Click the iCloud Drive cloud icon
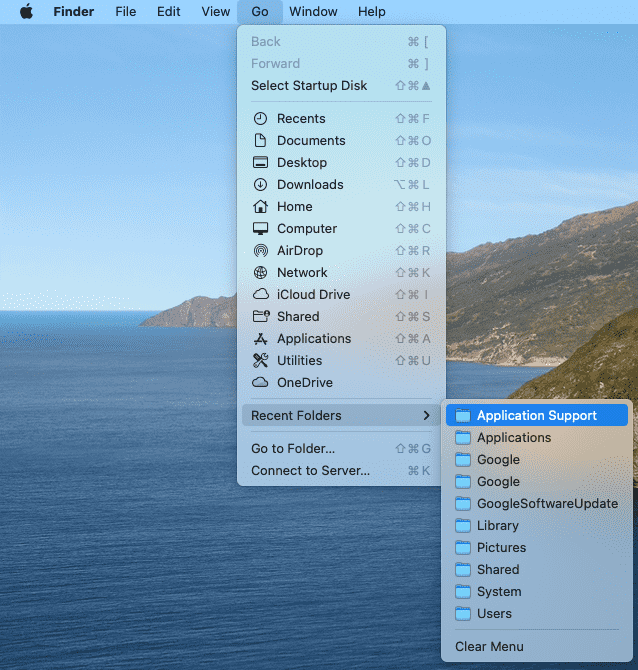The height and width of the screenshot is (670, 638). point(261,294)
